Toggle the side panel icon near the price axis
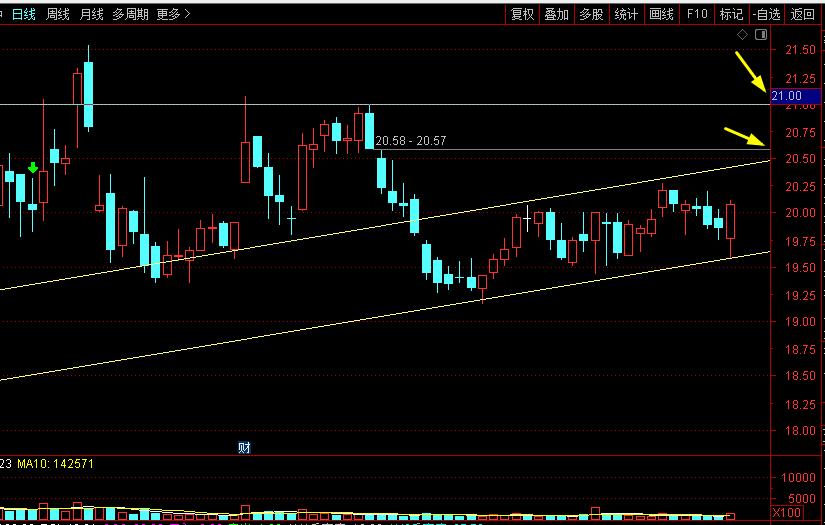 click(761, 35)
